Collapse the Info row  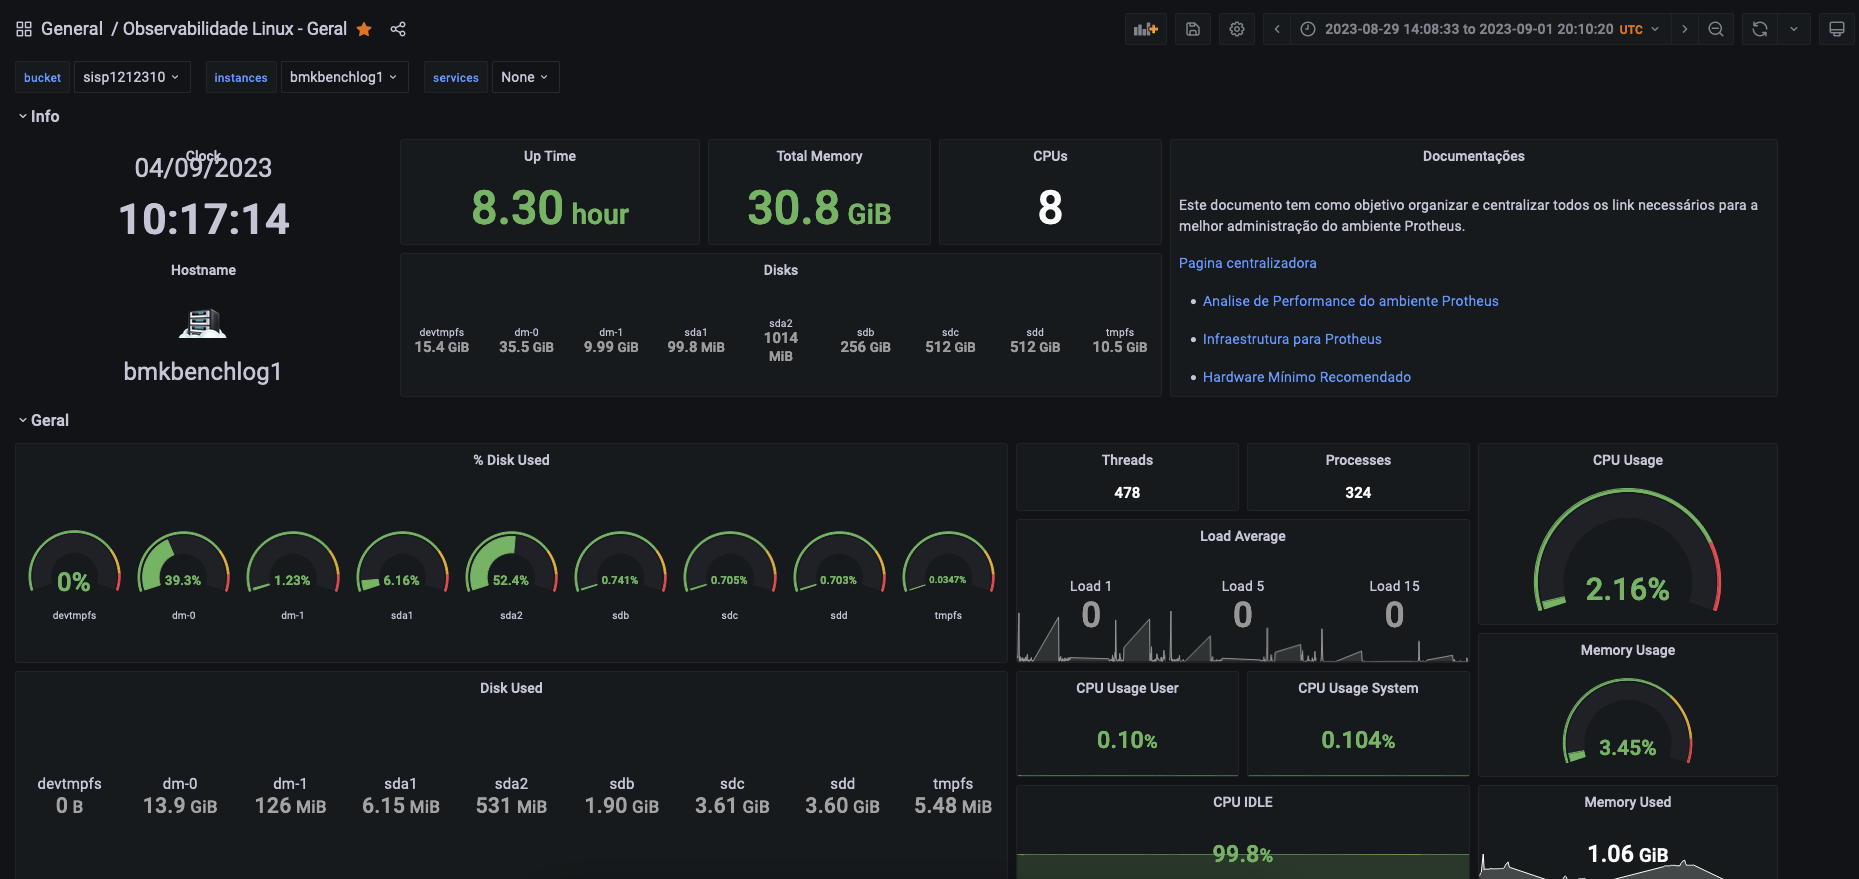tap(39, 117)
